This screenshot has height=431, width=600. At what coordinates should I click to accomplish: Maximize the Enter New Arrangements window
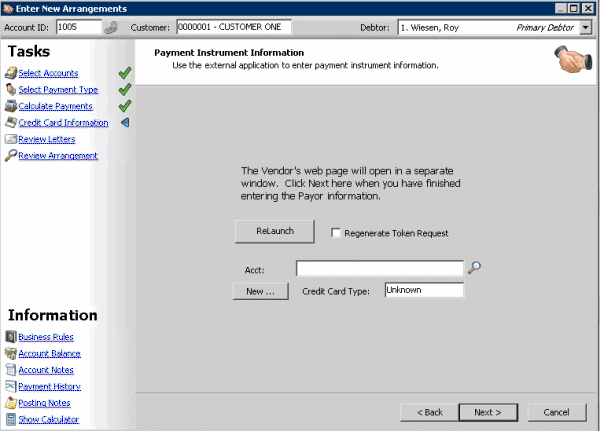[574, 8]
